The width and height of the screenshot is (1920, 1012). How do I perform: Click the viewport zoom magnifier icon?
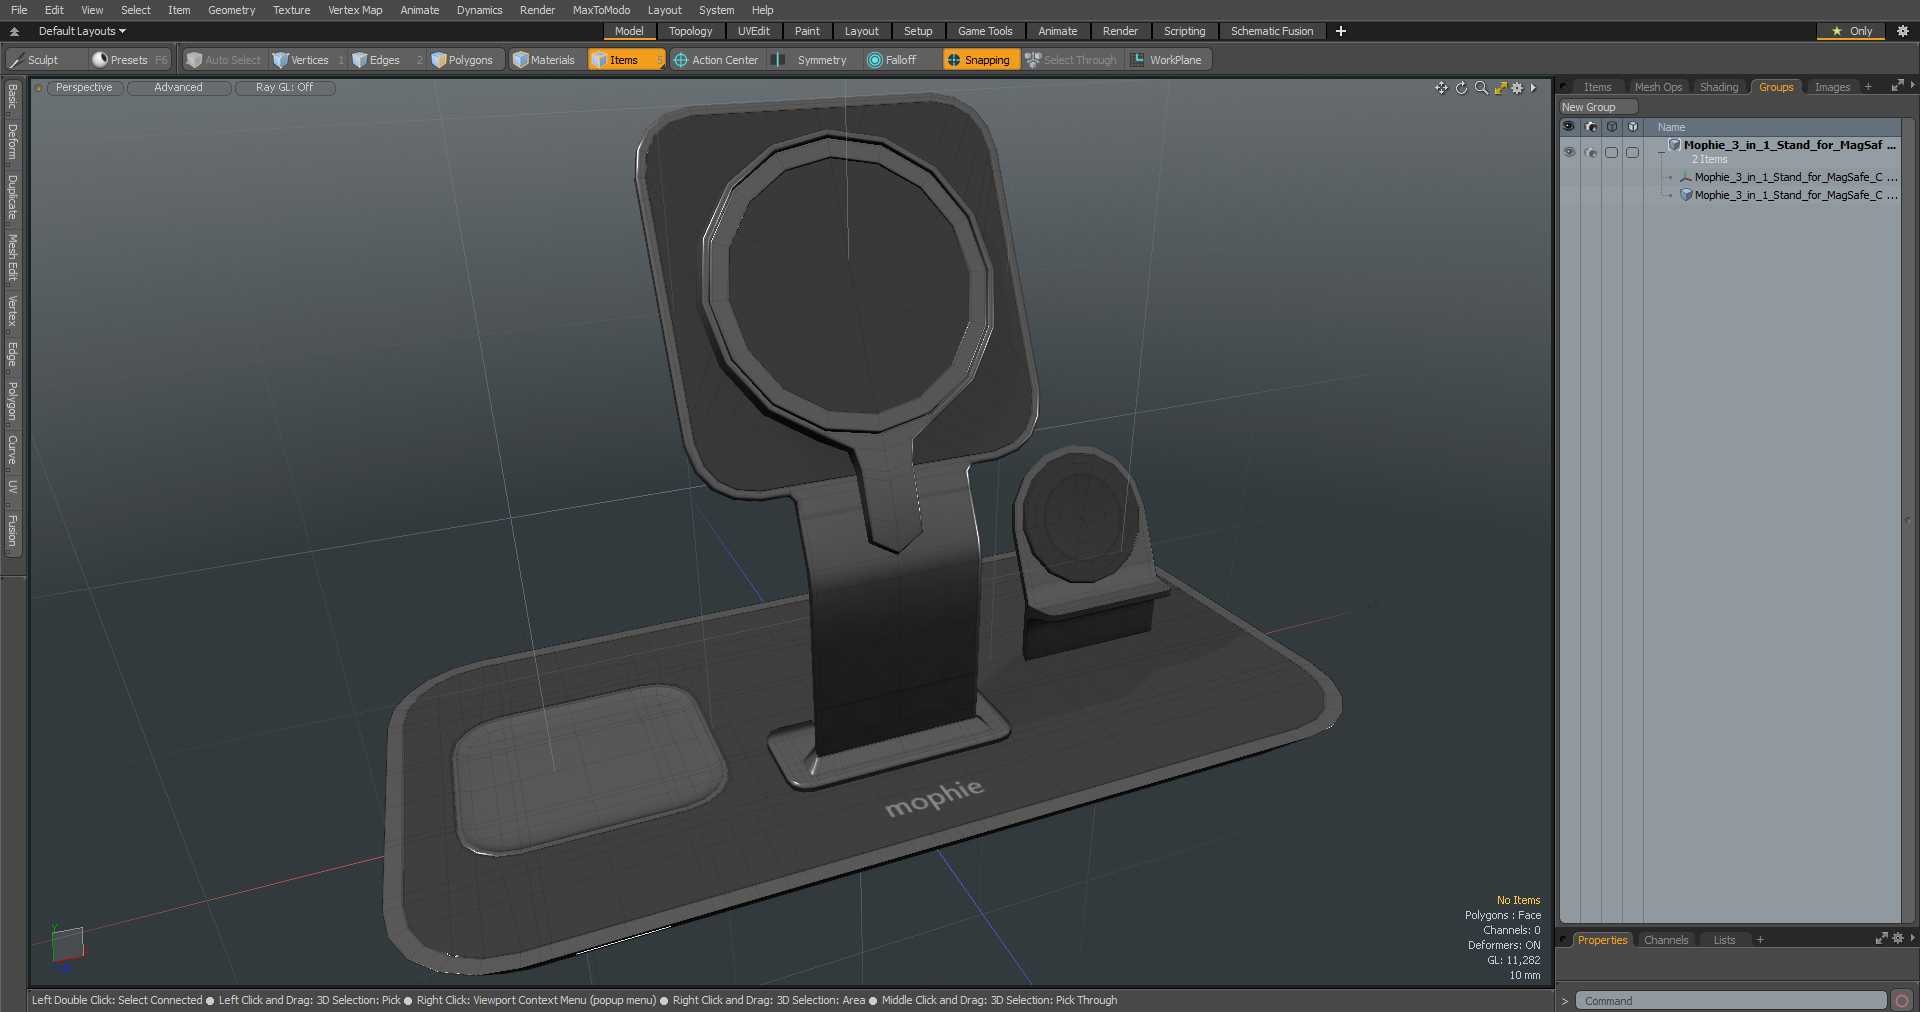[x=1481, y=88]
